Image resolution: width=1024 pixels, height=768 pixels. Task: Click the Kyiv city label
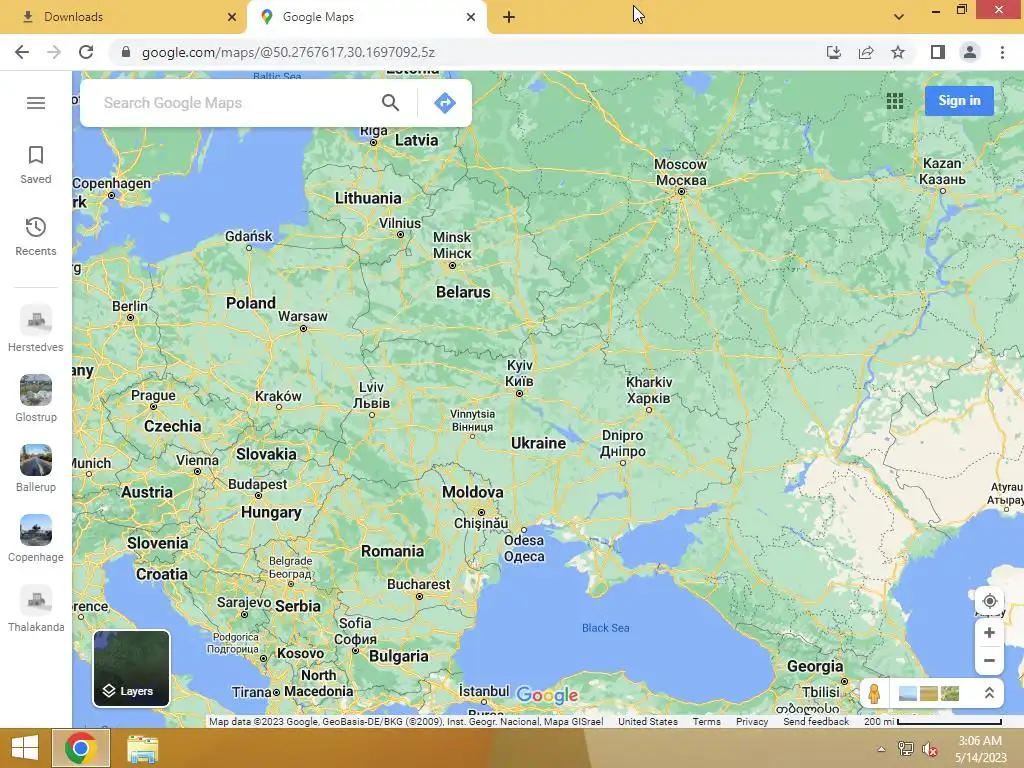pyautogui.click(x=520, y=374)
